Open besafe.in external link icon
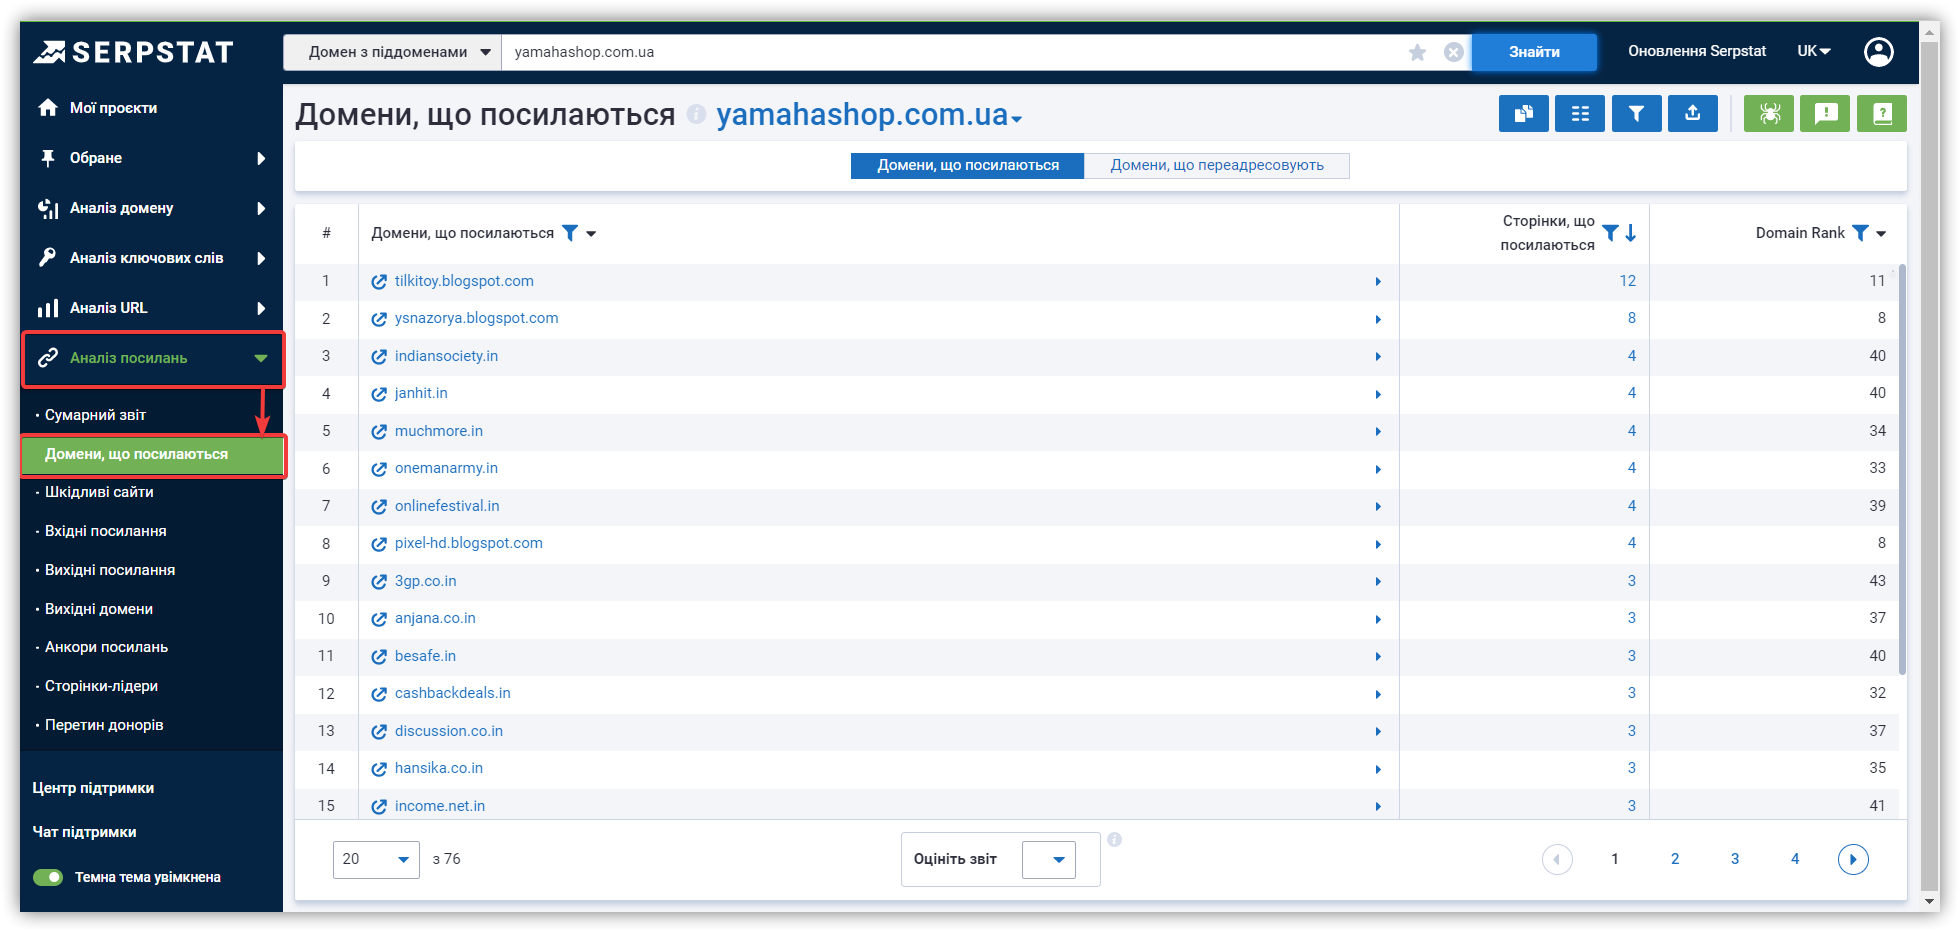 [379, 657]
